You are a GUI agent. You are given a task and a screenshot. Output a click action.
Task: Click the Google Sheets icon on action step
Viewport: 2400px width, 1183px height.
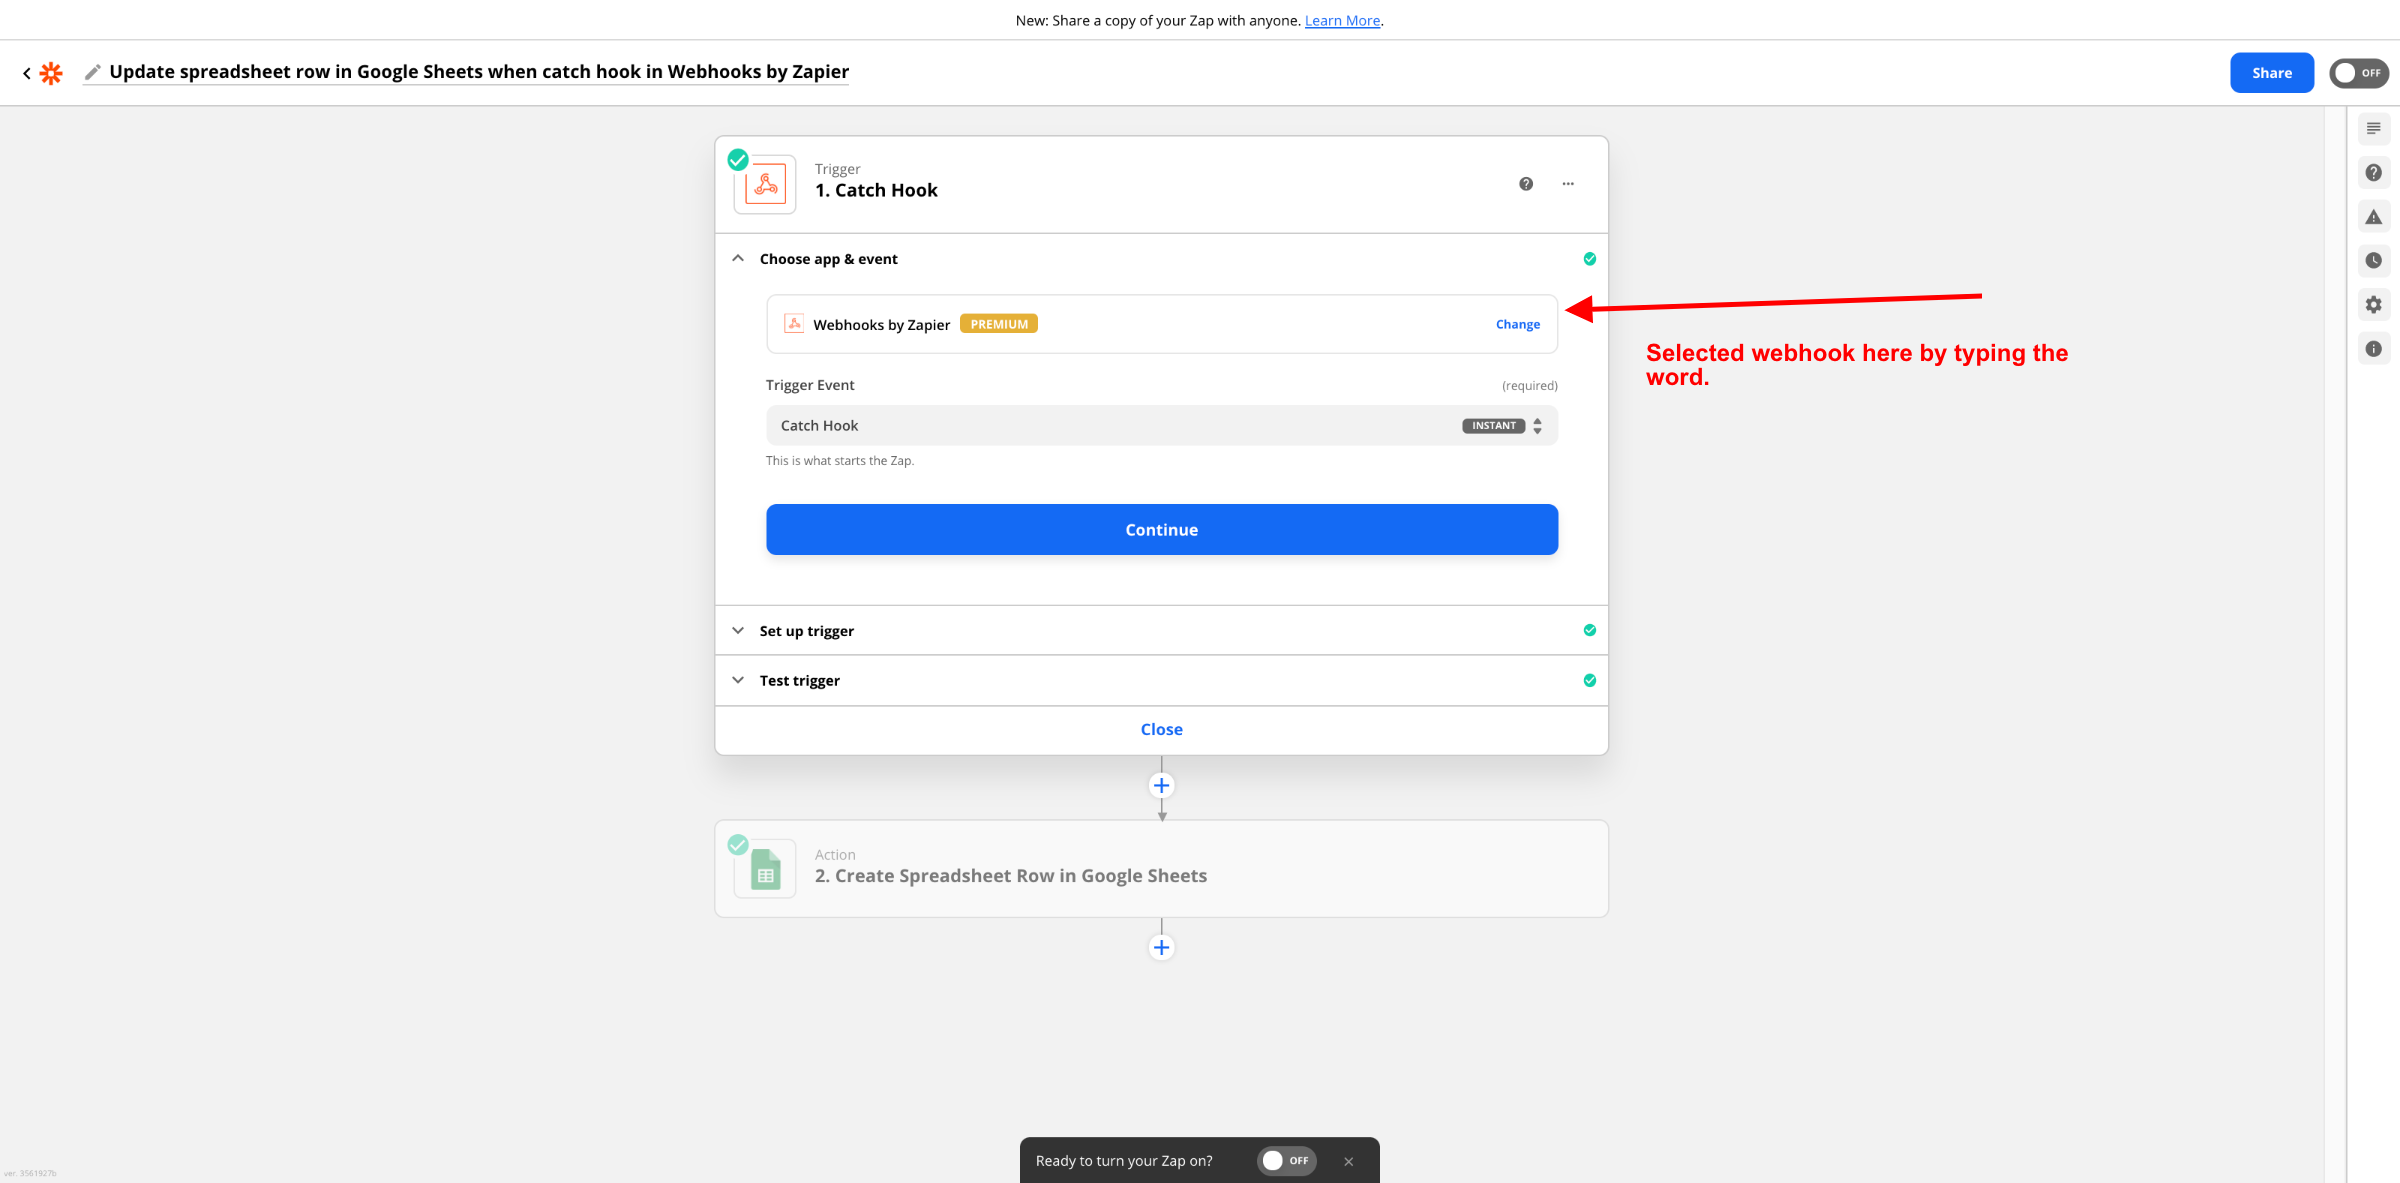tap(765, 869)
